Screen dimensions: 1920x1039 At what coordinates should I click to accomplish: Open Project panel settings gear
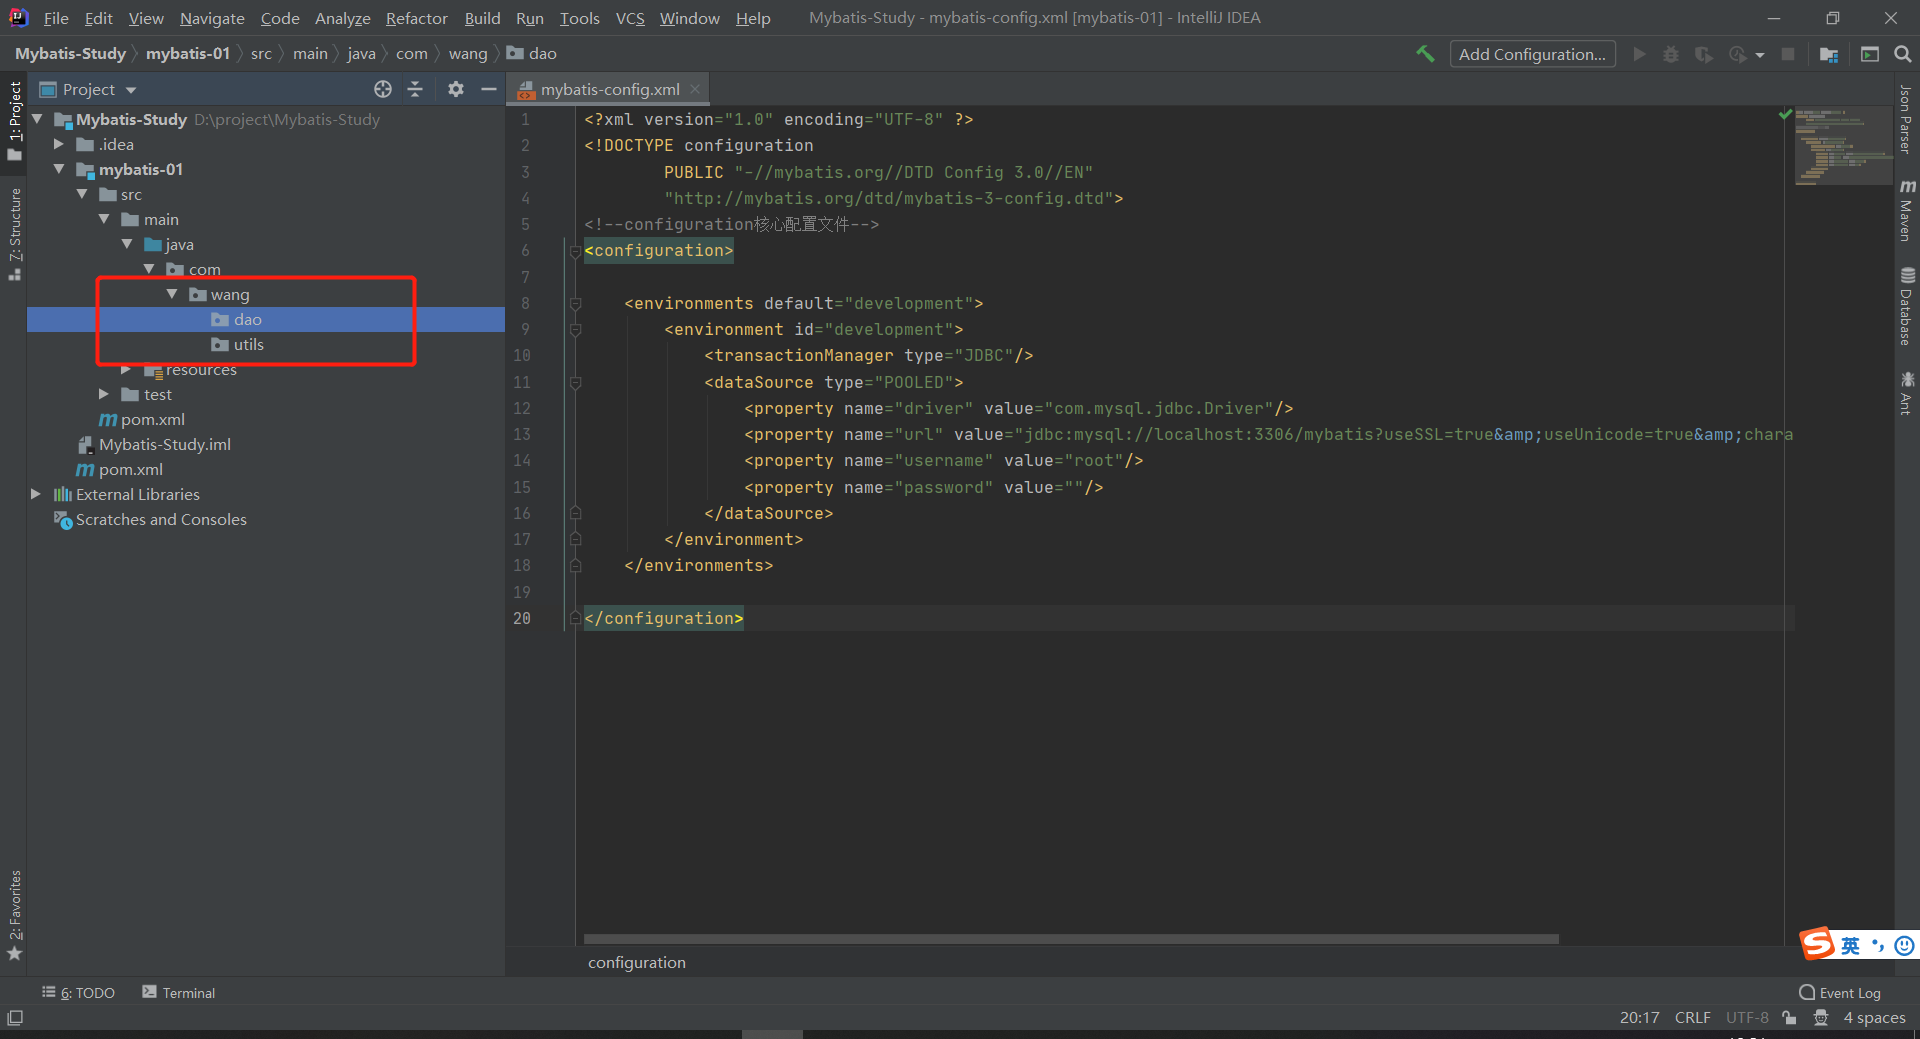coord(456,89)
